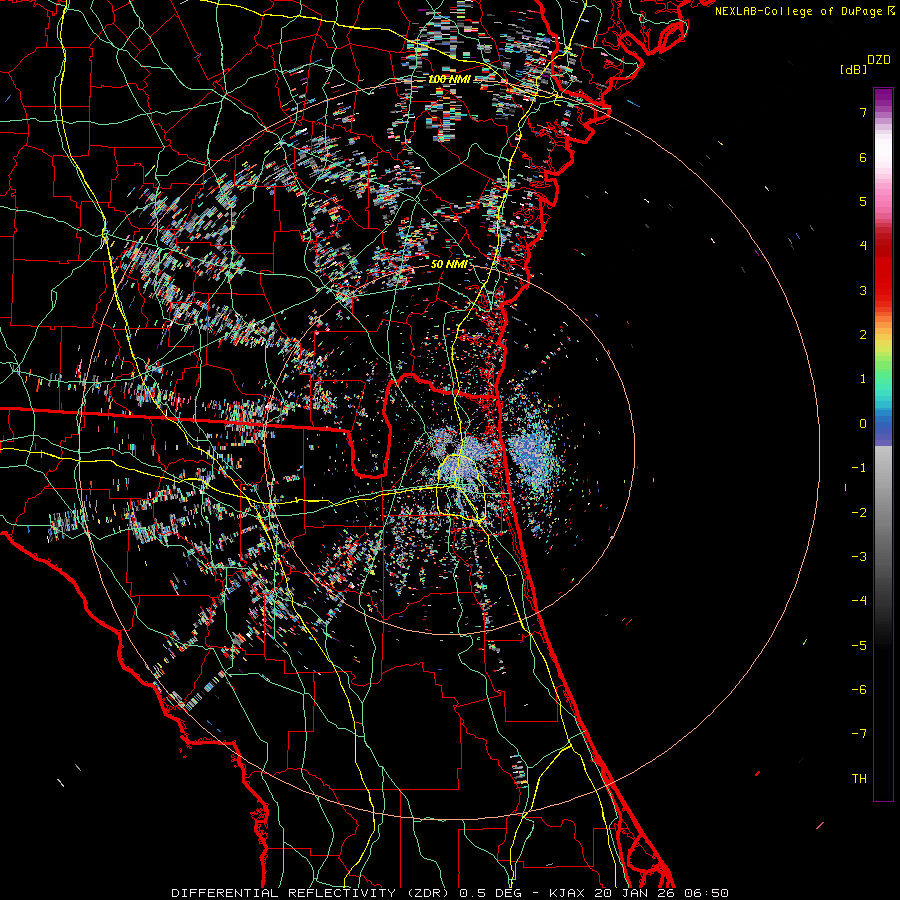Click the -1 value on the color scale
Image resolution: width=900 pixels, height=900 pixels.
pyautogui.click(x=859, y=468)
